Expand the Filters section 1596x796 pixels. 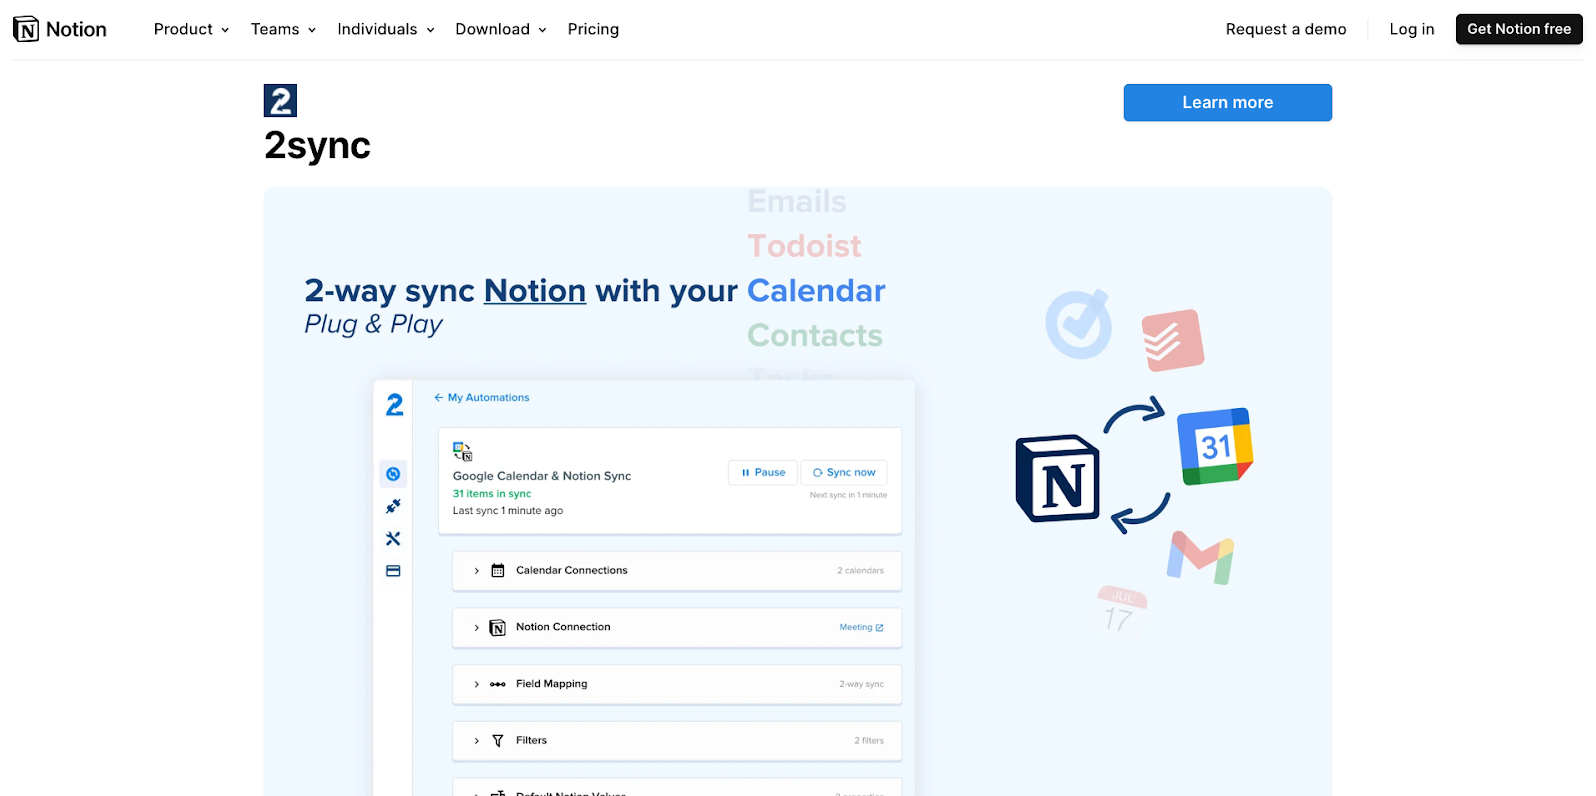476,741
